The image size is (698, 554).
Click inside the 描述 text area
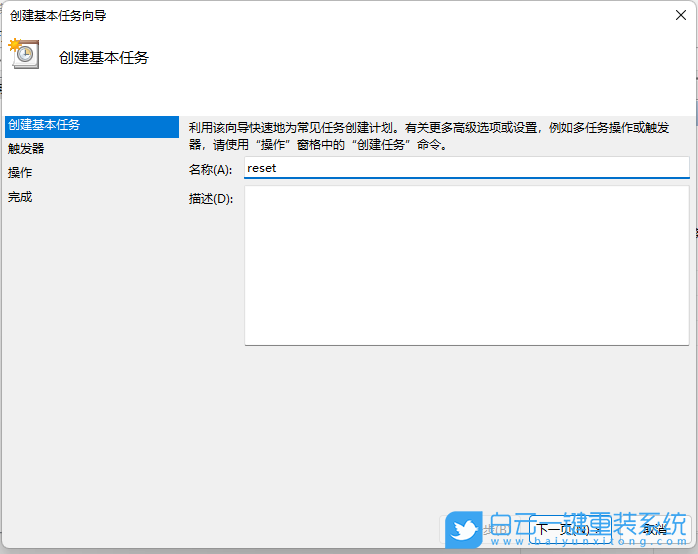467,265
